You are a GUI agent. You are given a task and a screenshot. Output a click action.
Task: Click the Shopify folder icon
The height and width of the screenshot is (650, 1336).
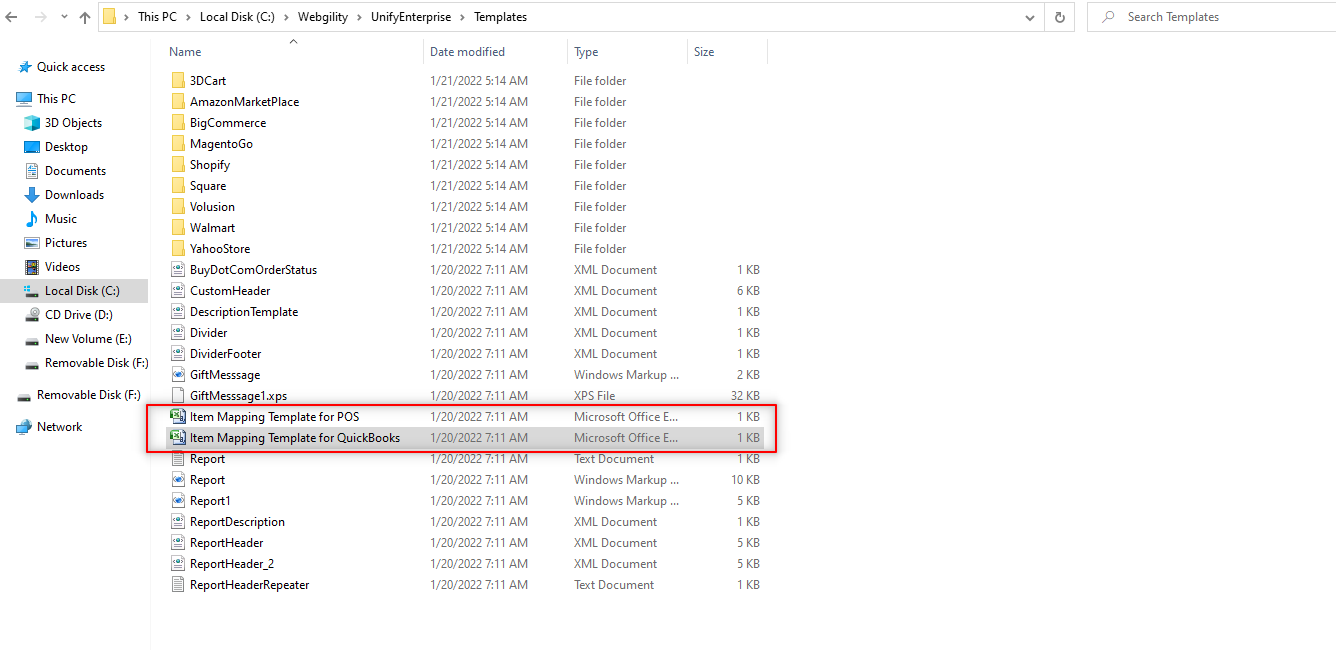click(177, 165)
